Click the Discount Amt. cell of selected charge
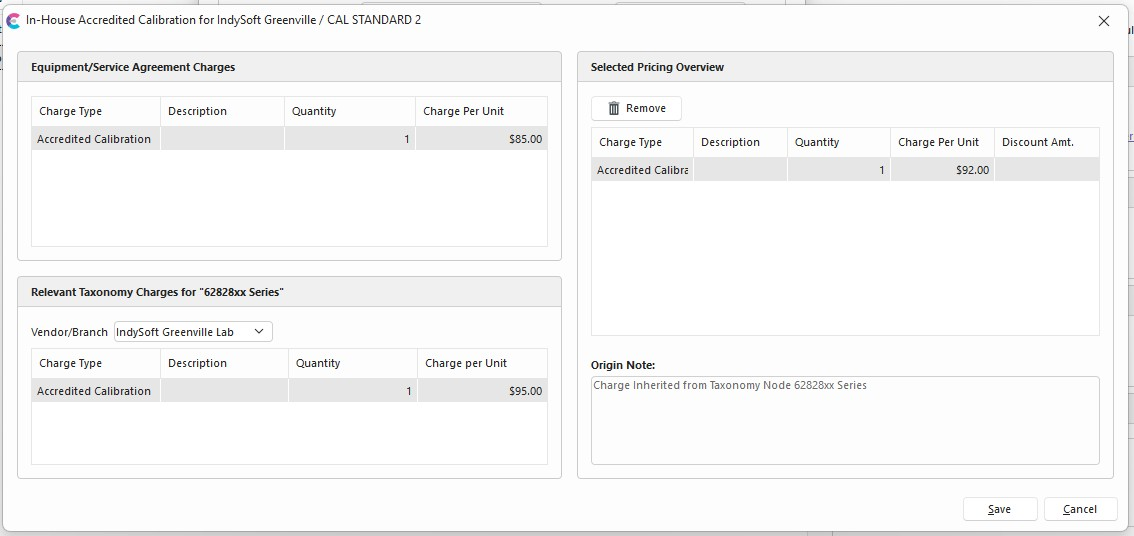Image resolution: width=1134 pixels, height=536 pixels. [1046, 170]
